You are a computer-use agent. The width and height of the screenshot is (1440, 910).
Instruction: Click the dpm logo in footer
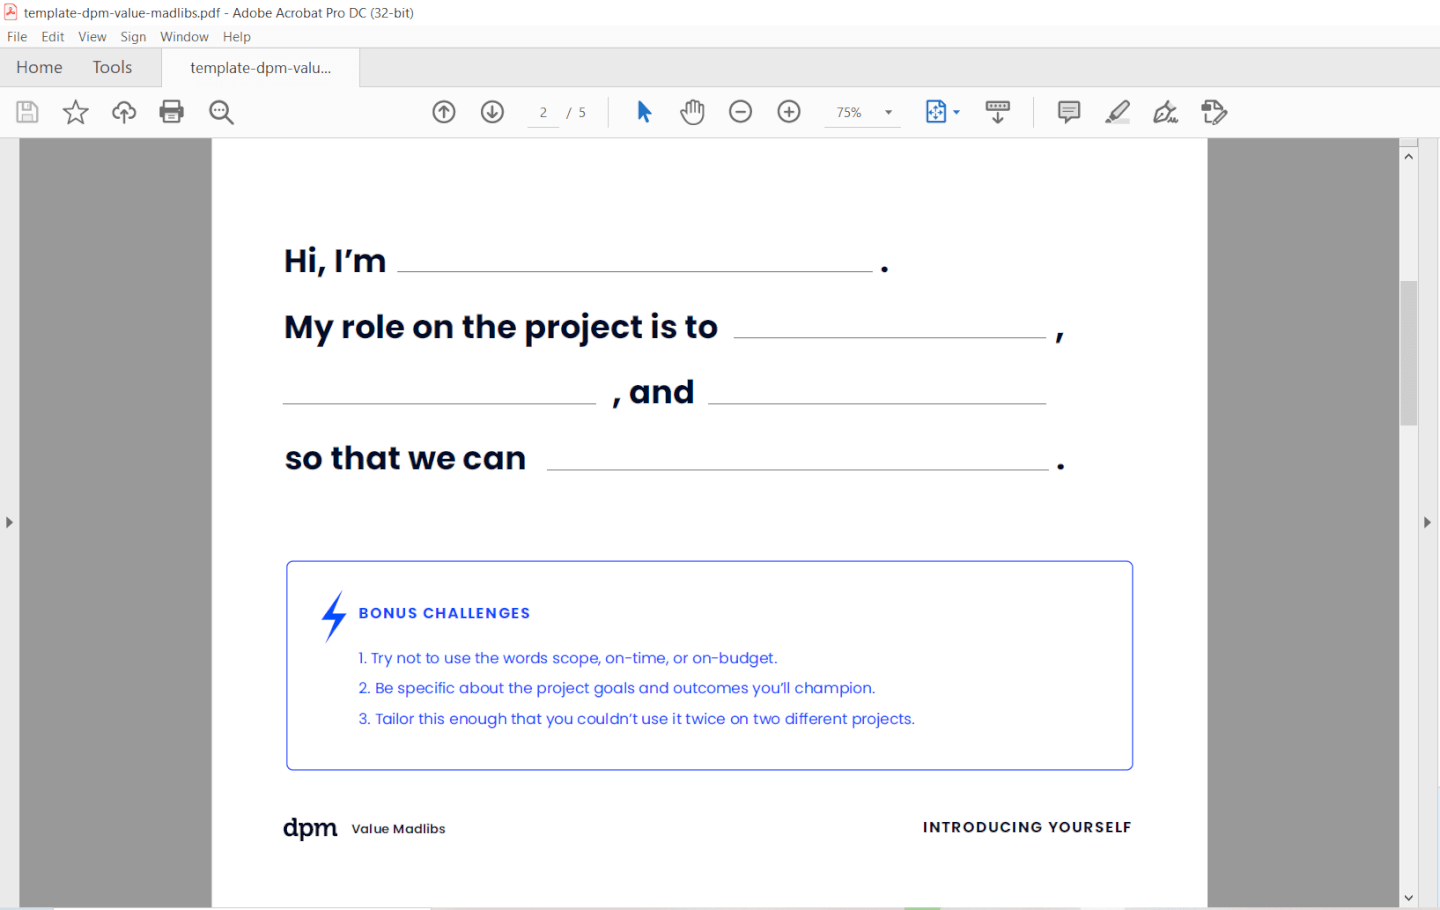point(310,828)
